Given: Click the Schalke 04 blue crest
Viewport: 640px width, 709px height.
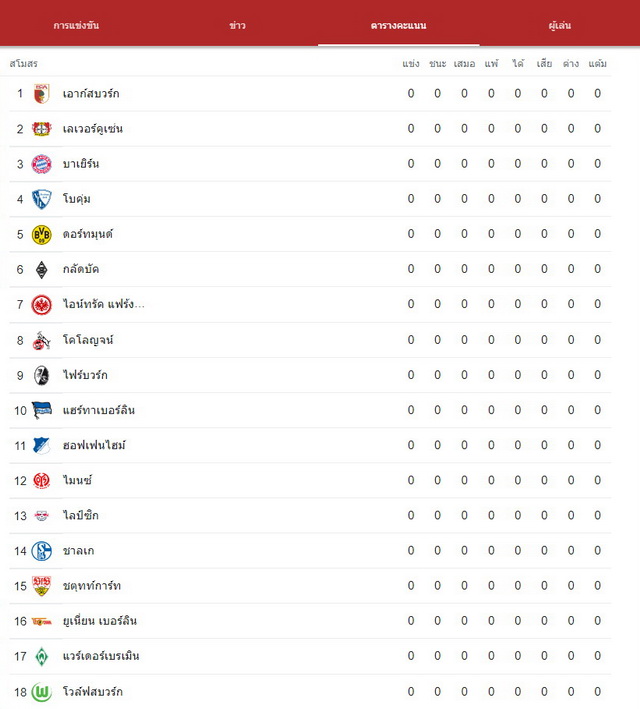Looking at the screenshot, I should point(42,551).
